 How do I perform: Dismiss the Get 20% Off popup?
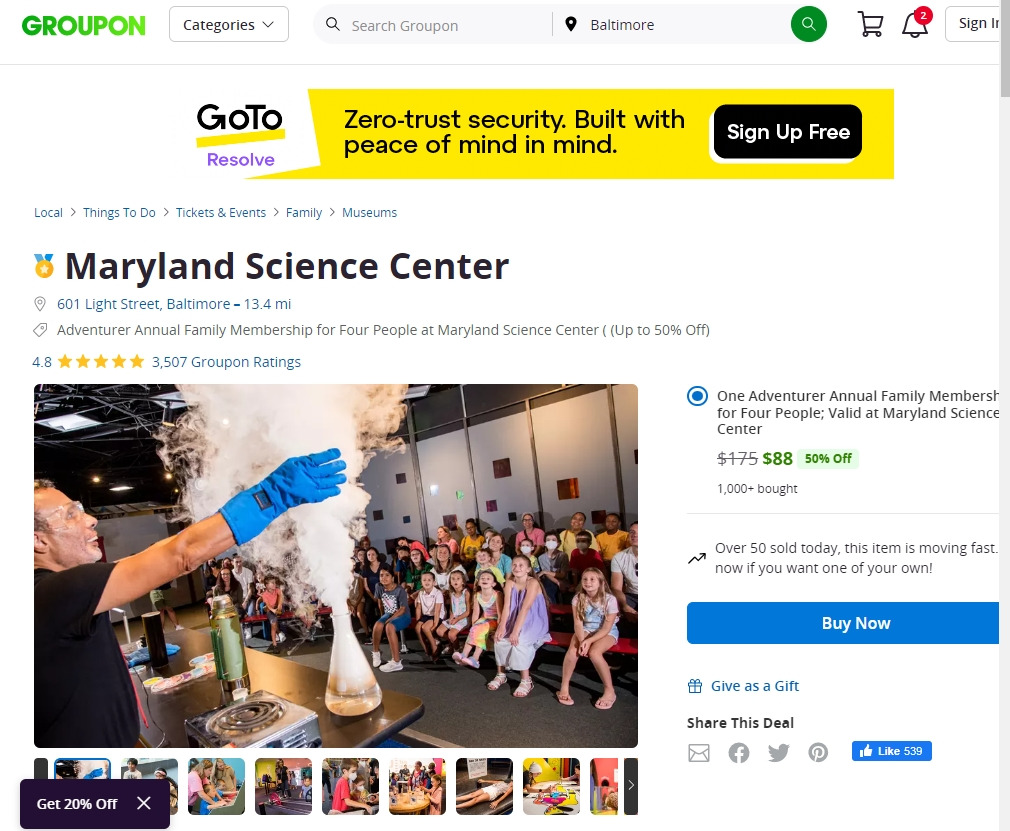144,803
